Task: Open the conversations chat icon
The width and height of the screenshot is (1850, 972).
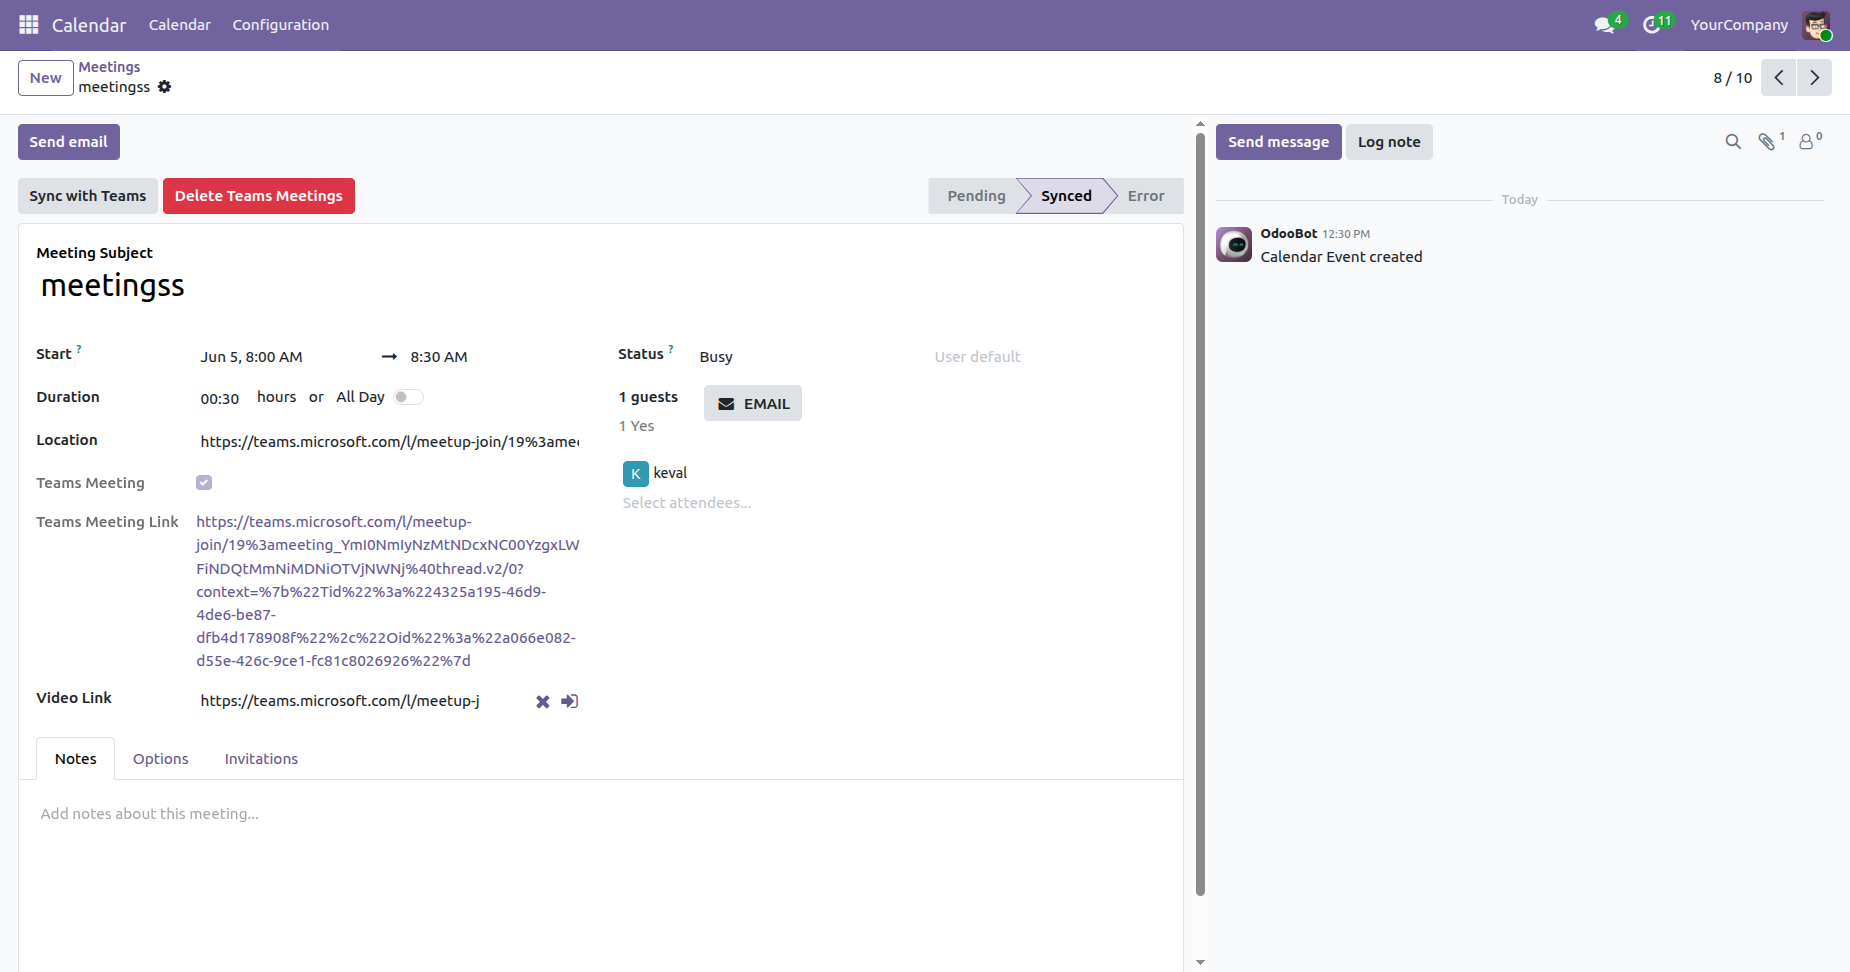Action: pos(1606,25)
